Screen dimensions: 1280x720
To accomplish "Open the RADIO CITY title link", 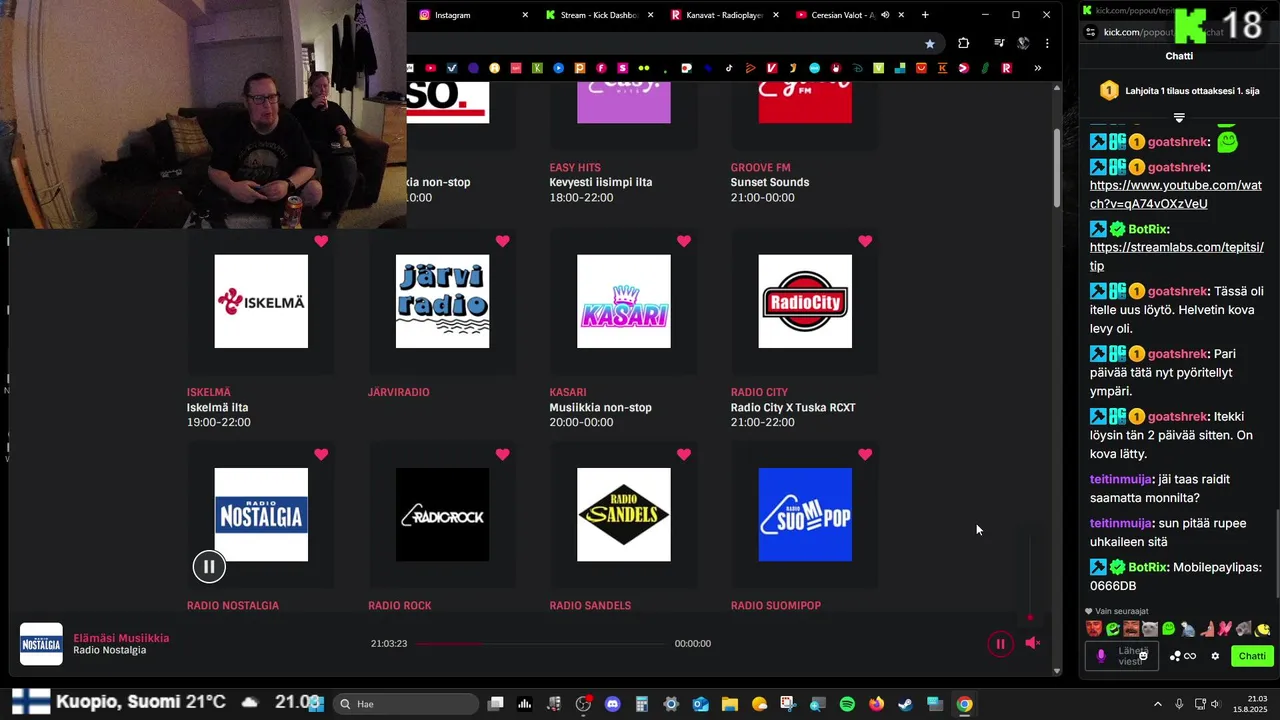I will point(759,392).
